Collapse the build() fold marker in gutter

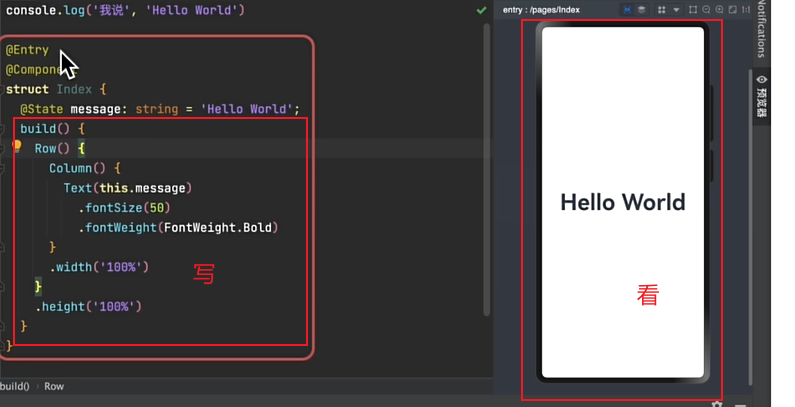pyautogui.click(x=2, y=129)
